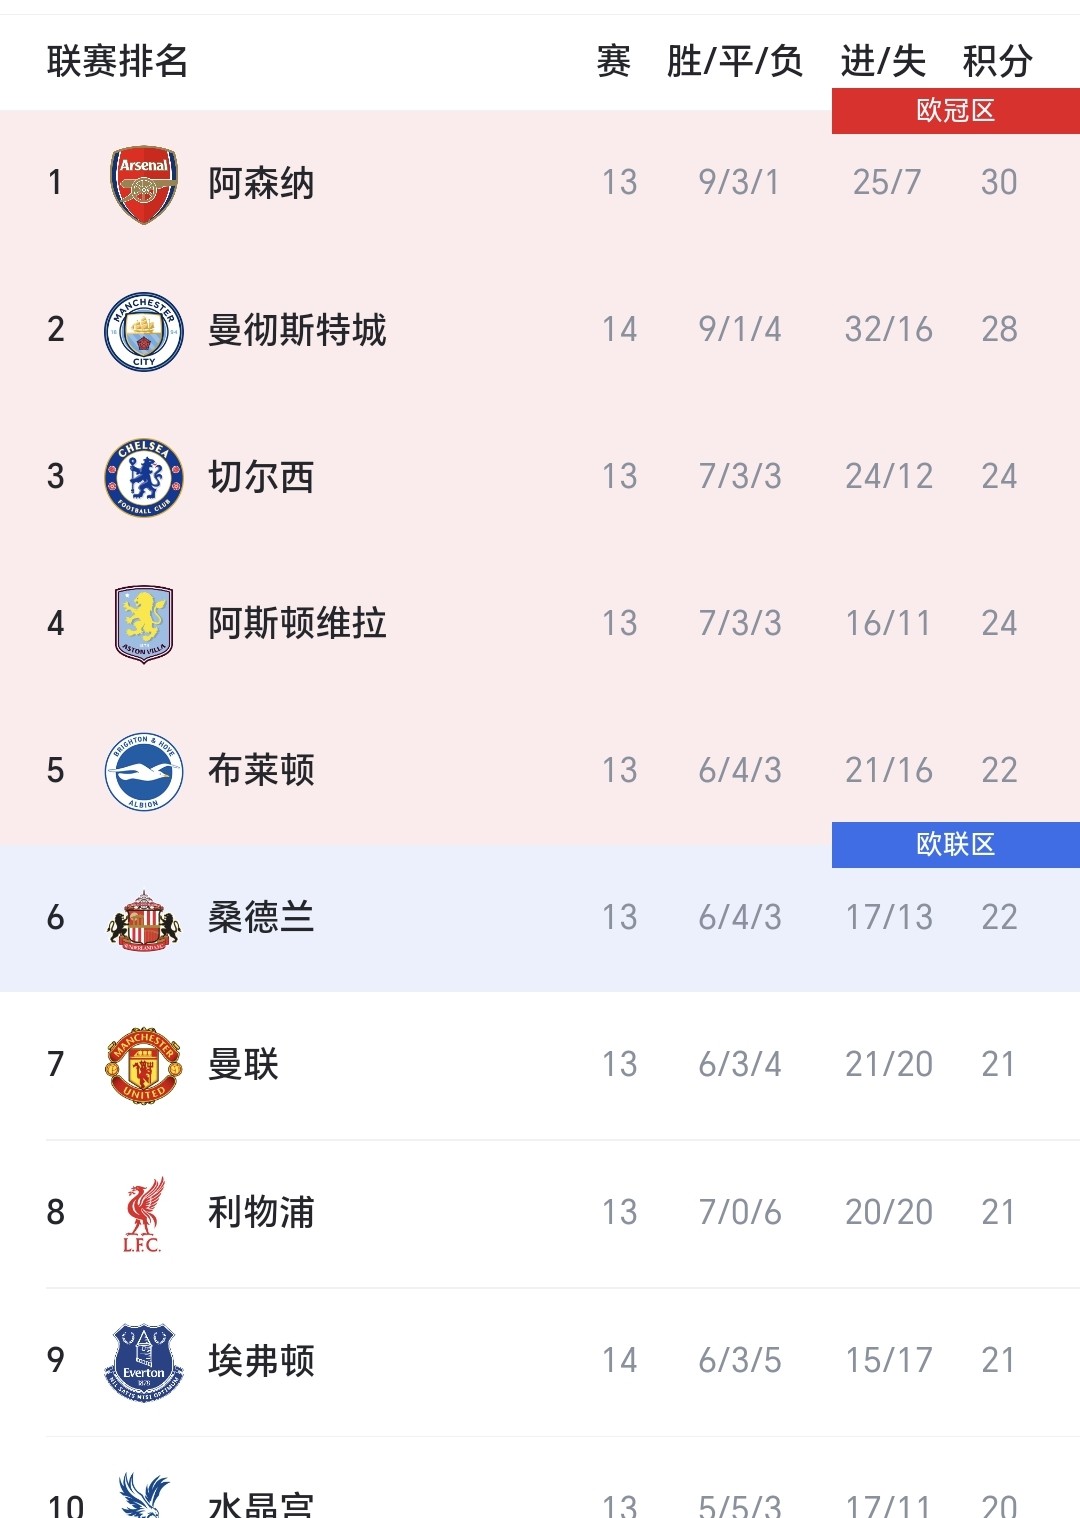
Task: Tap the Manchester City badge
Action: pos(144,331)
